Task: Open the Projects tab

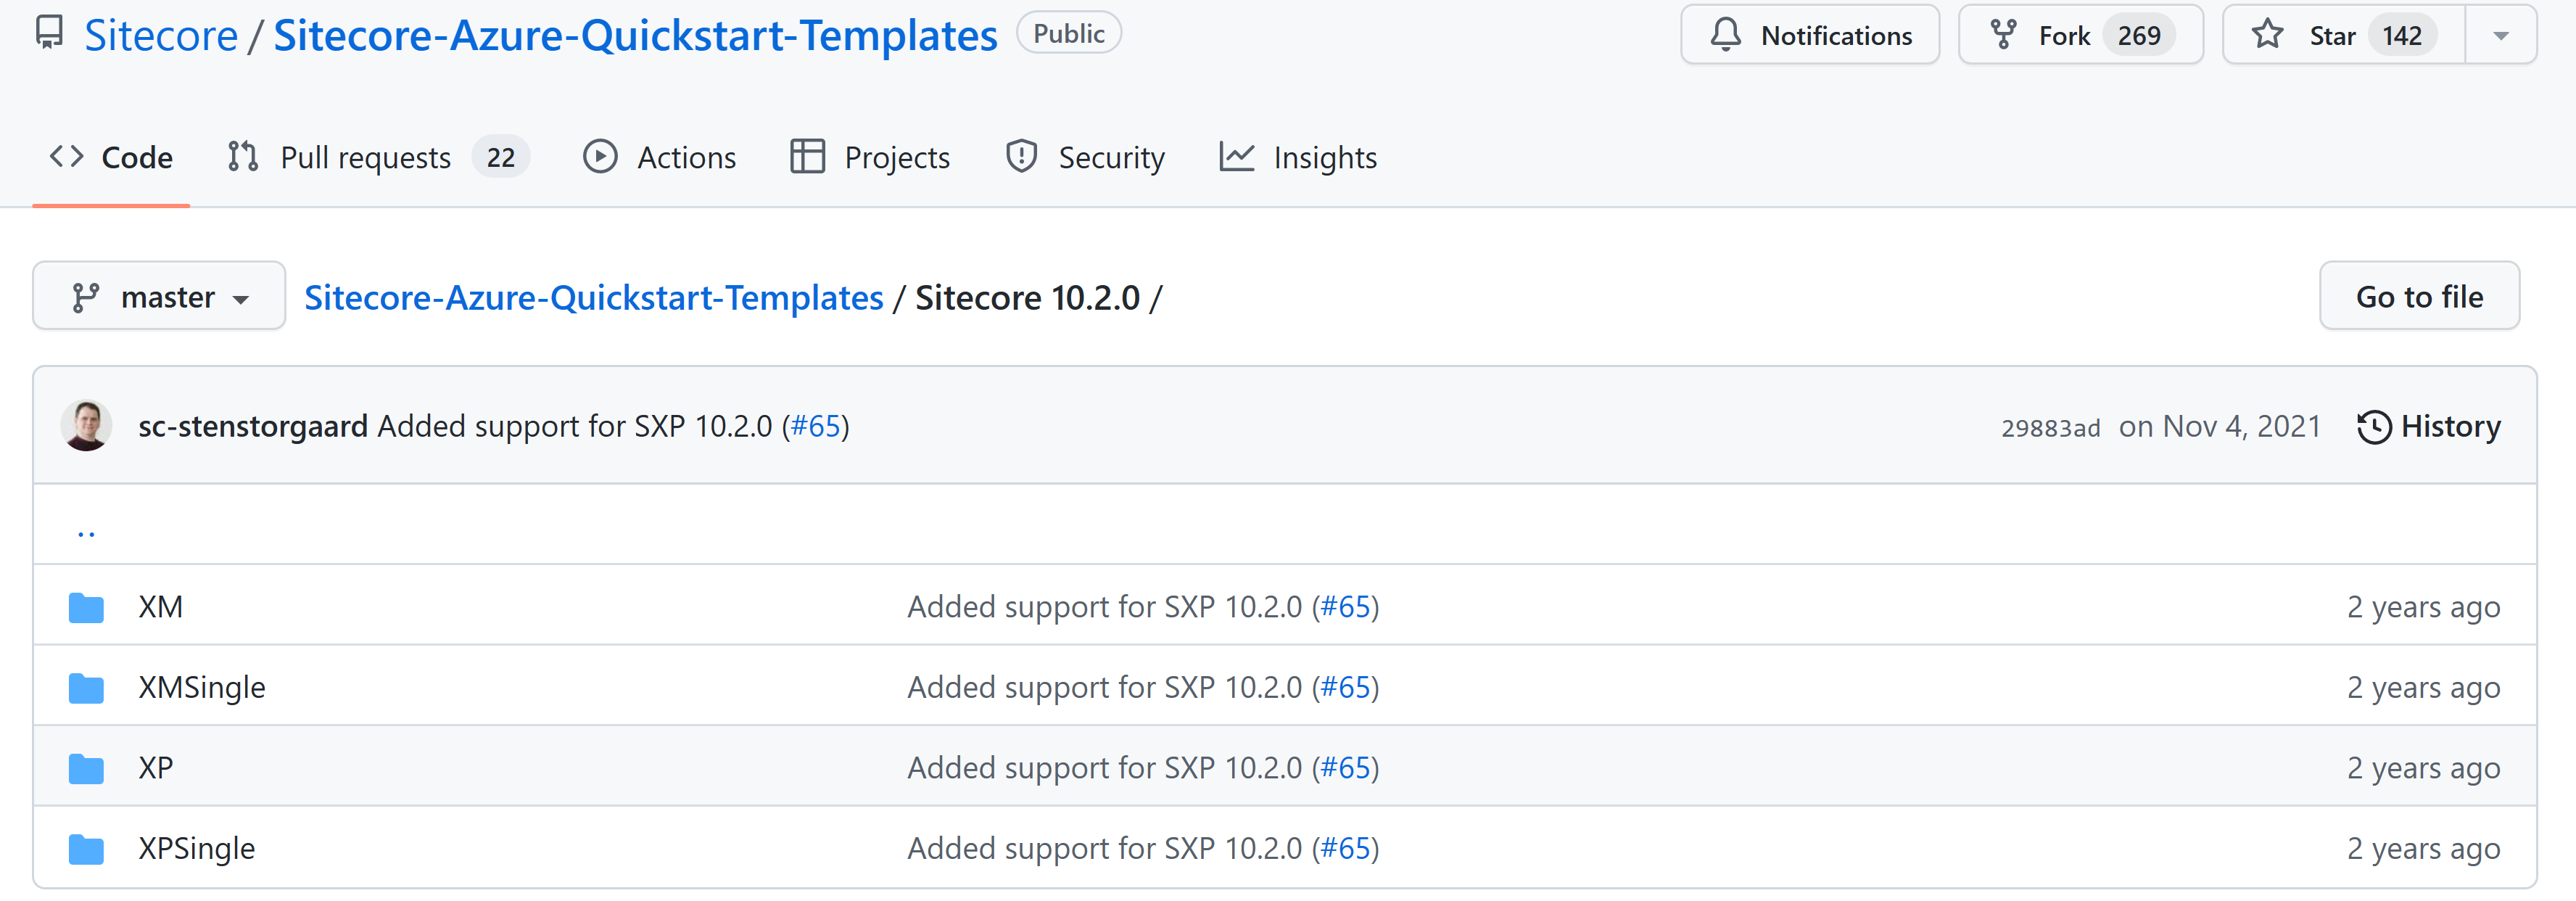Action: pyautogui.click(x=869, y=157)
